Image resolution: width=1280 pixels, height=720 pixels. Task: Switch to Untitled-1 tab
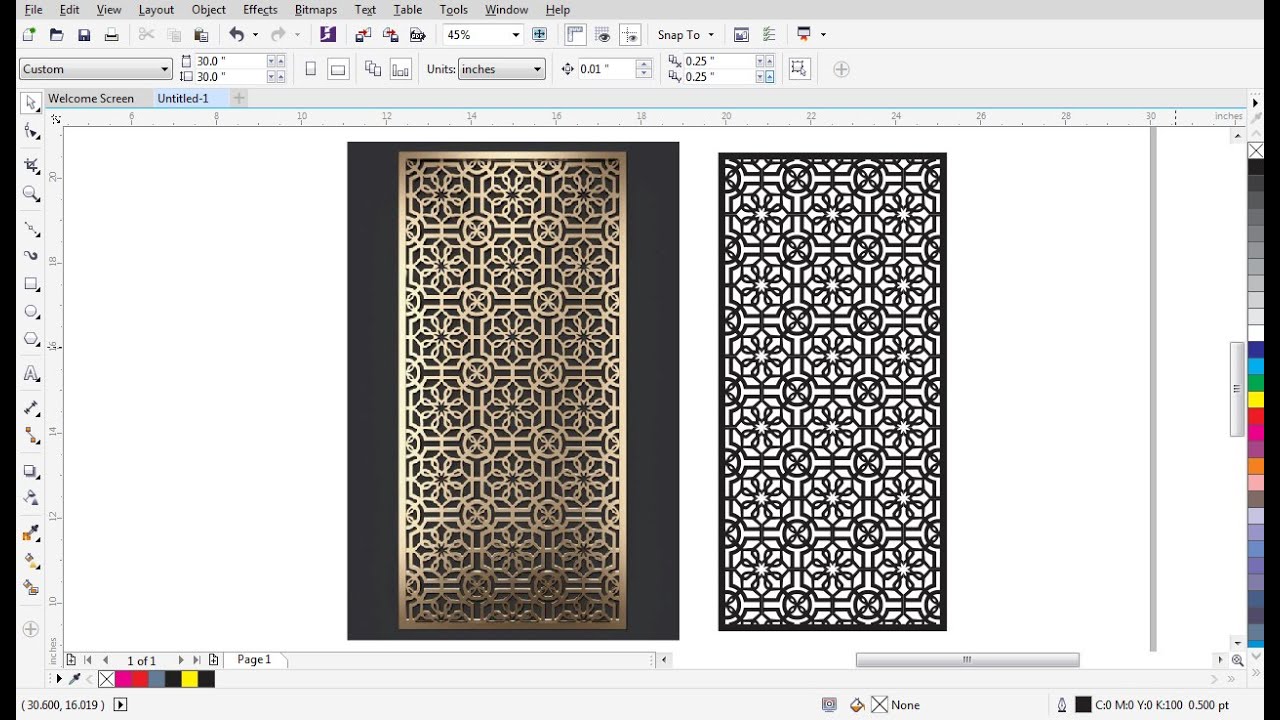pos(183,98)
